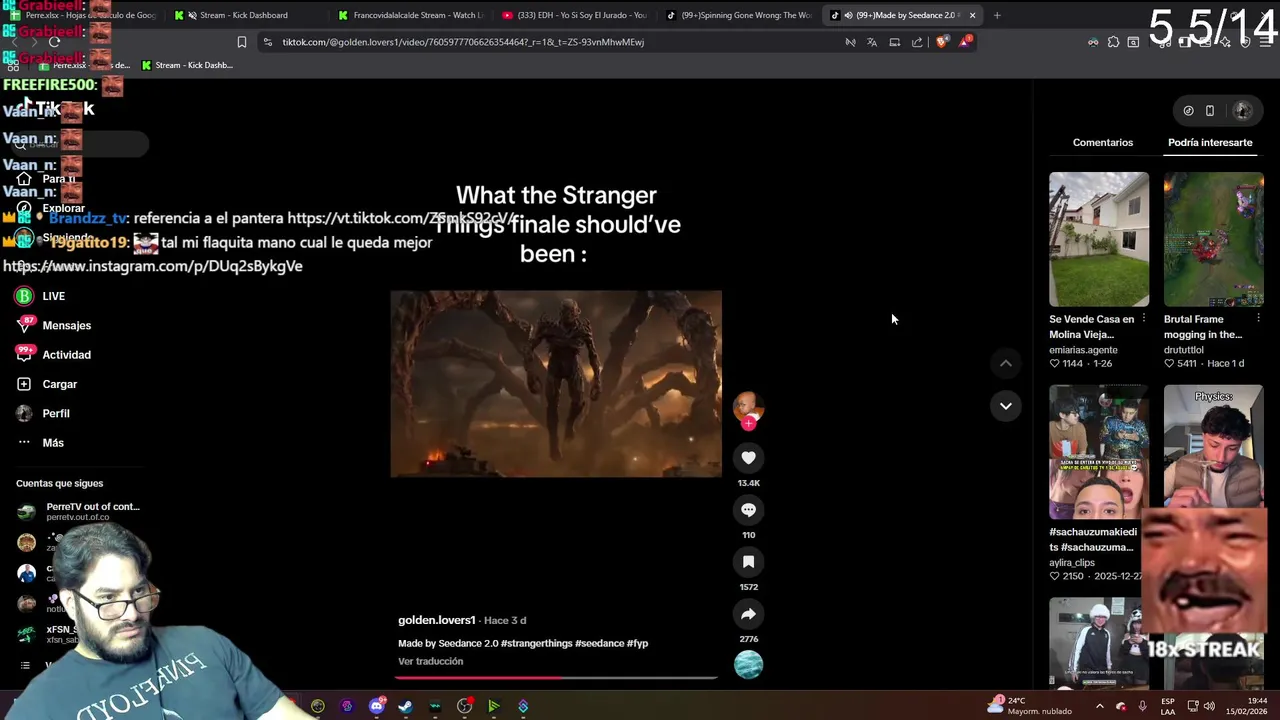Close the Made by Seedance 2.0 tab

click(972, 15)
